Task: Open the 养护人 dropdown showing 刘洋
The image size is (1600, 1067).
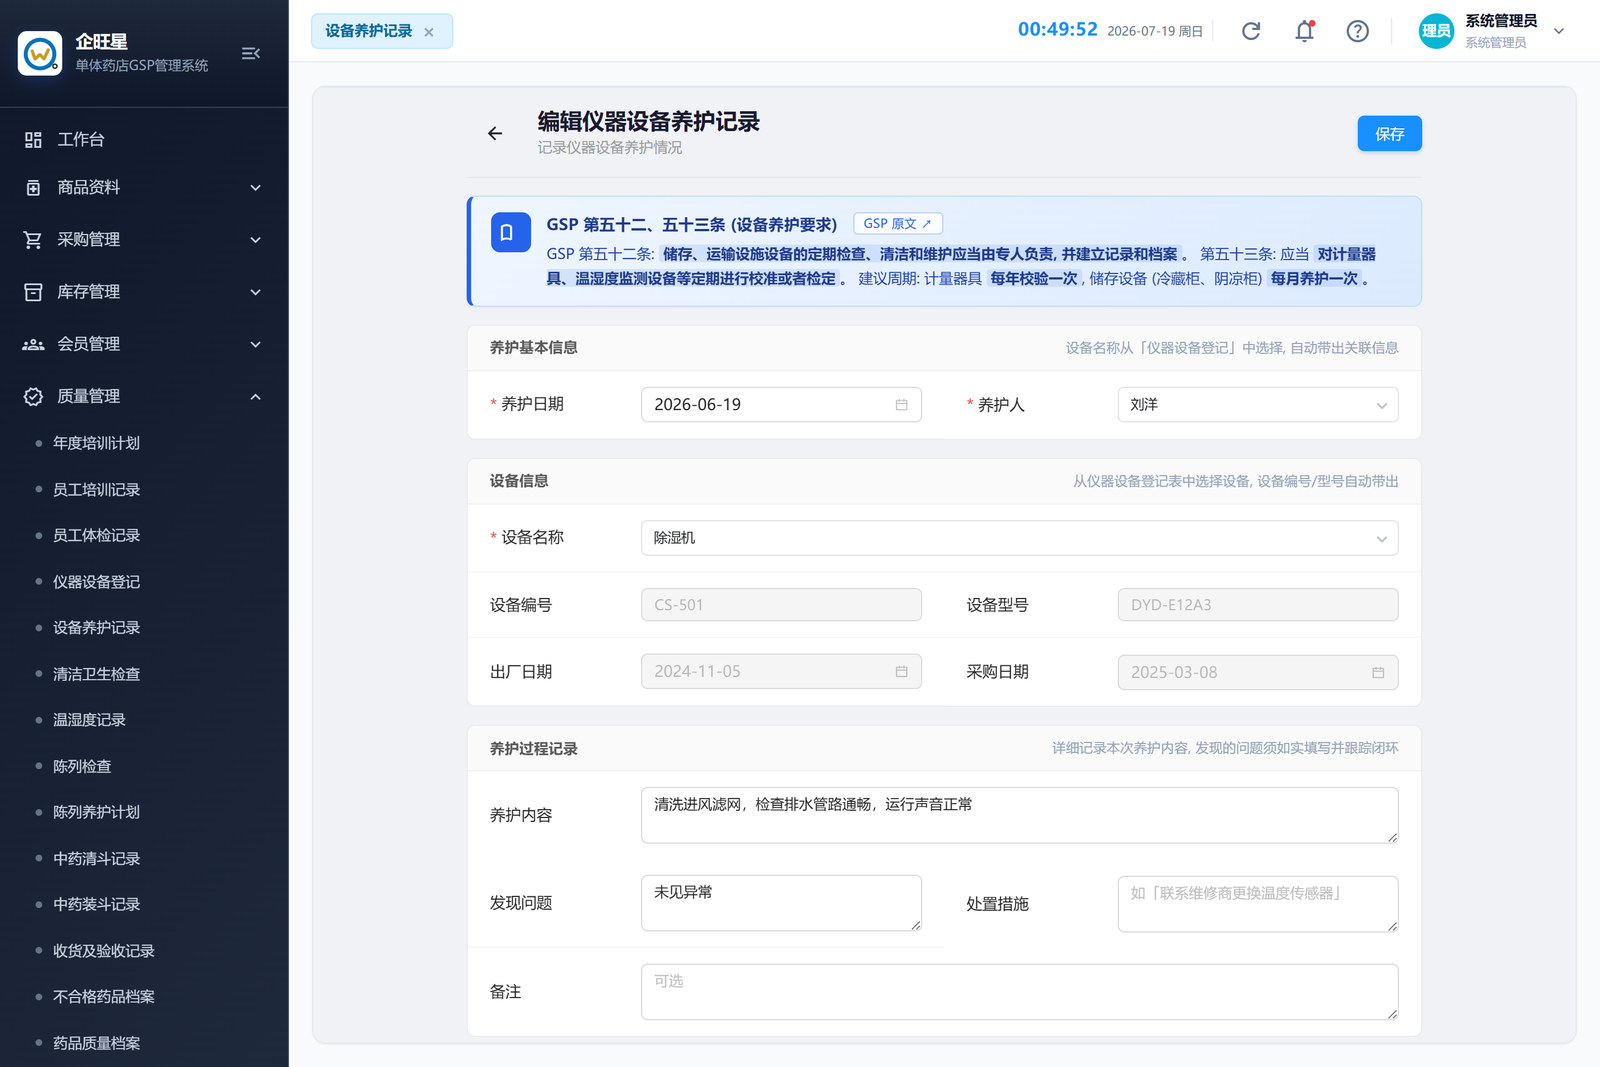Action: 1257,405
